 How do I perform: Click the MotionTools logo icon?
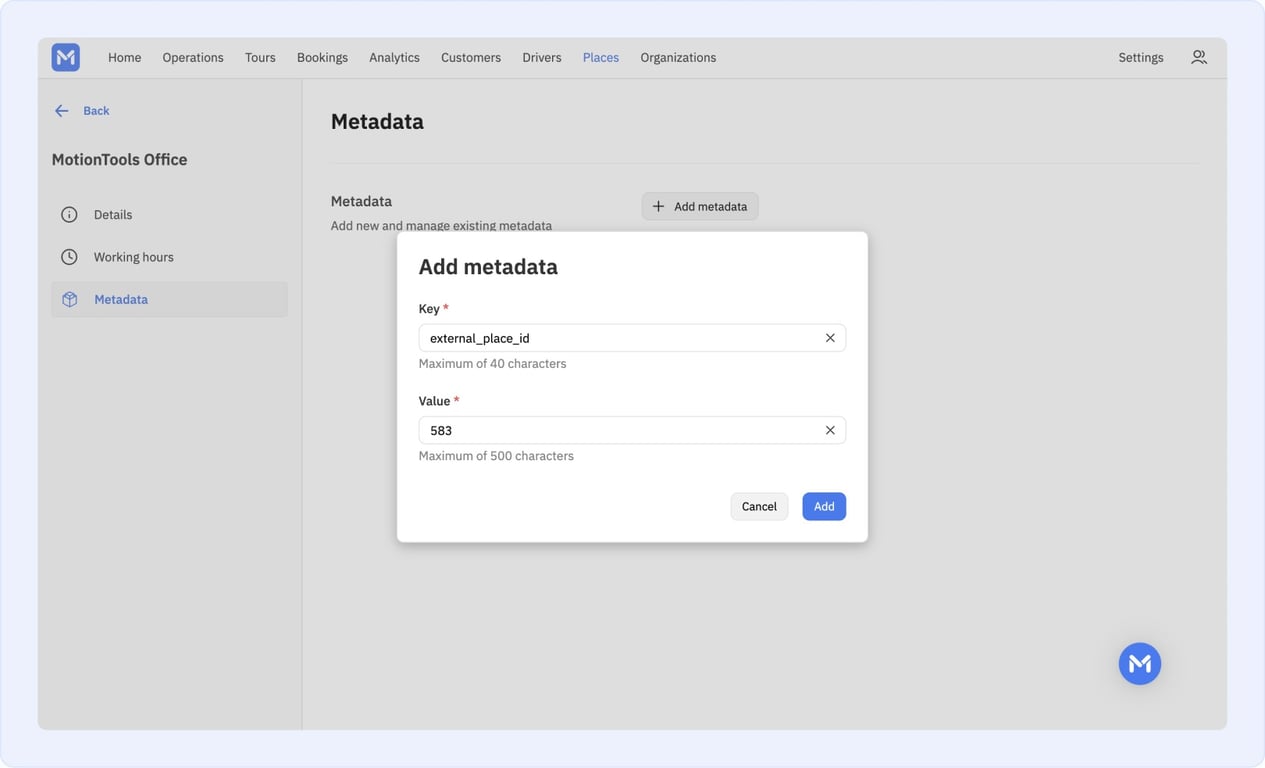pyautogui.click(x=66, y=57)
